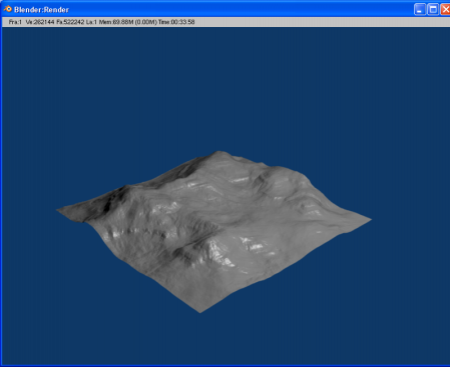This screenshot has width=450, height=367.
Task: Click the 'Fa:522242' face count readout
Action: point(70,22)
